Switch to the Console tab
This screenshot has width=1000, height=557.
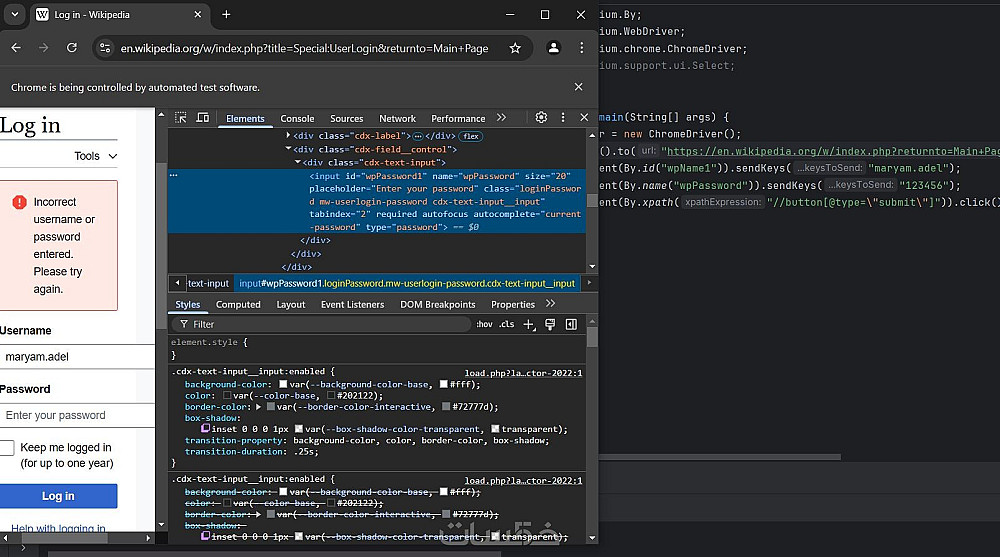coord(297,118)
